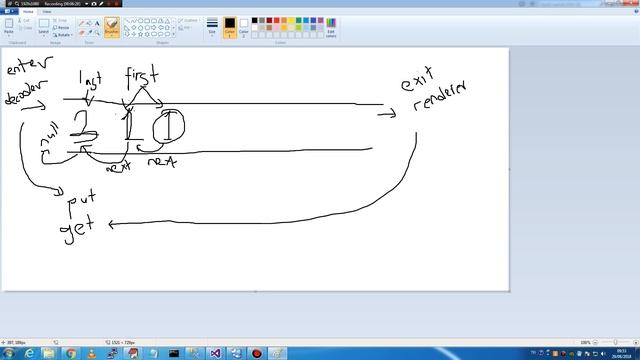Click the Crop command

tap(60, 20)
